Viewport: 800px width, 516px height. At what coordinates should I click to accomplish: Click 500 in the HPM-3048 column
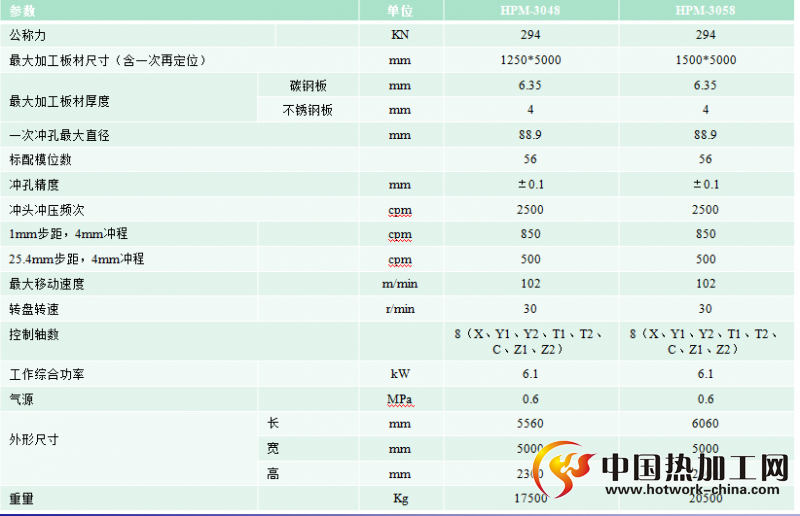click(x=530, y=259)
